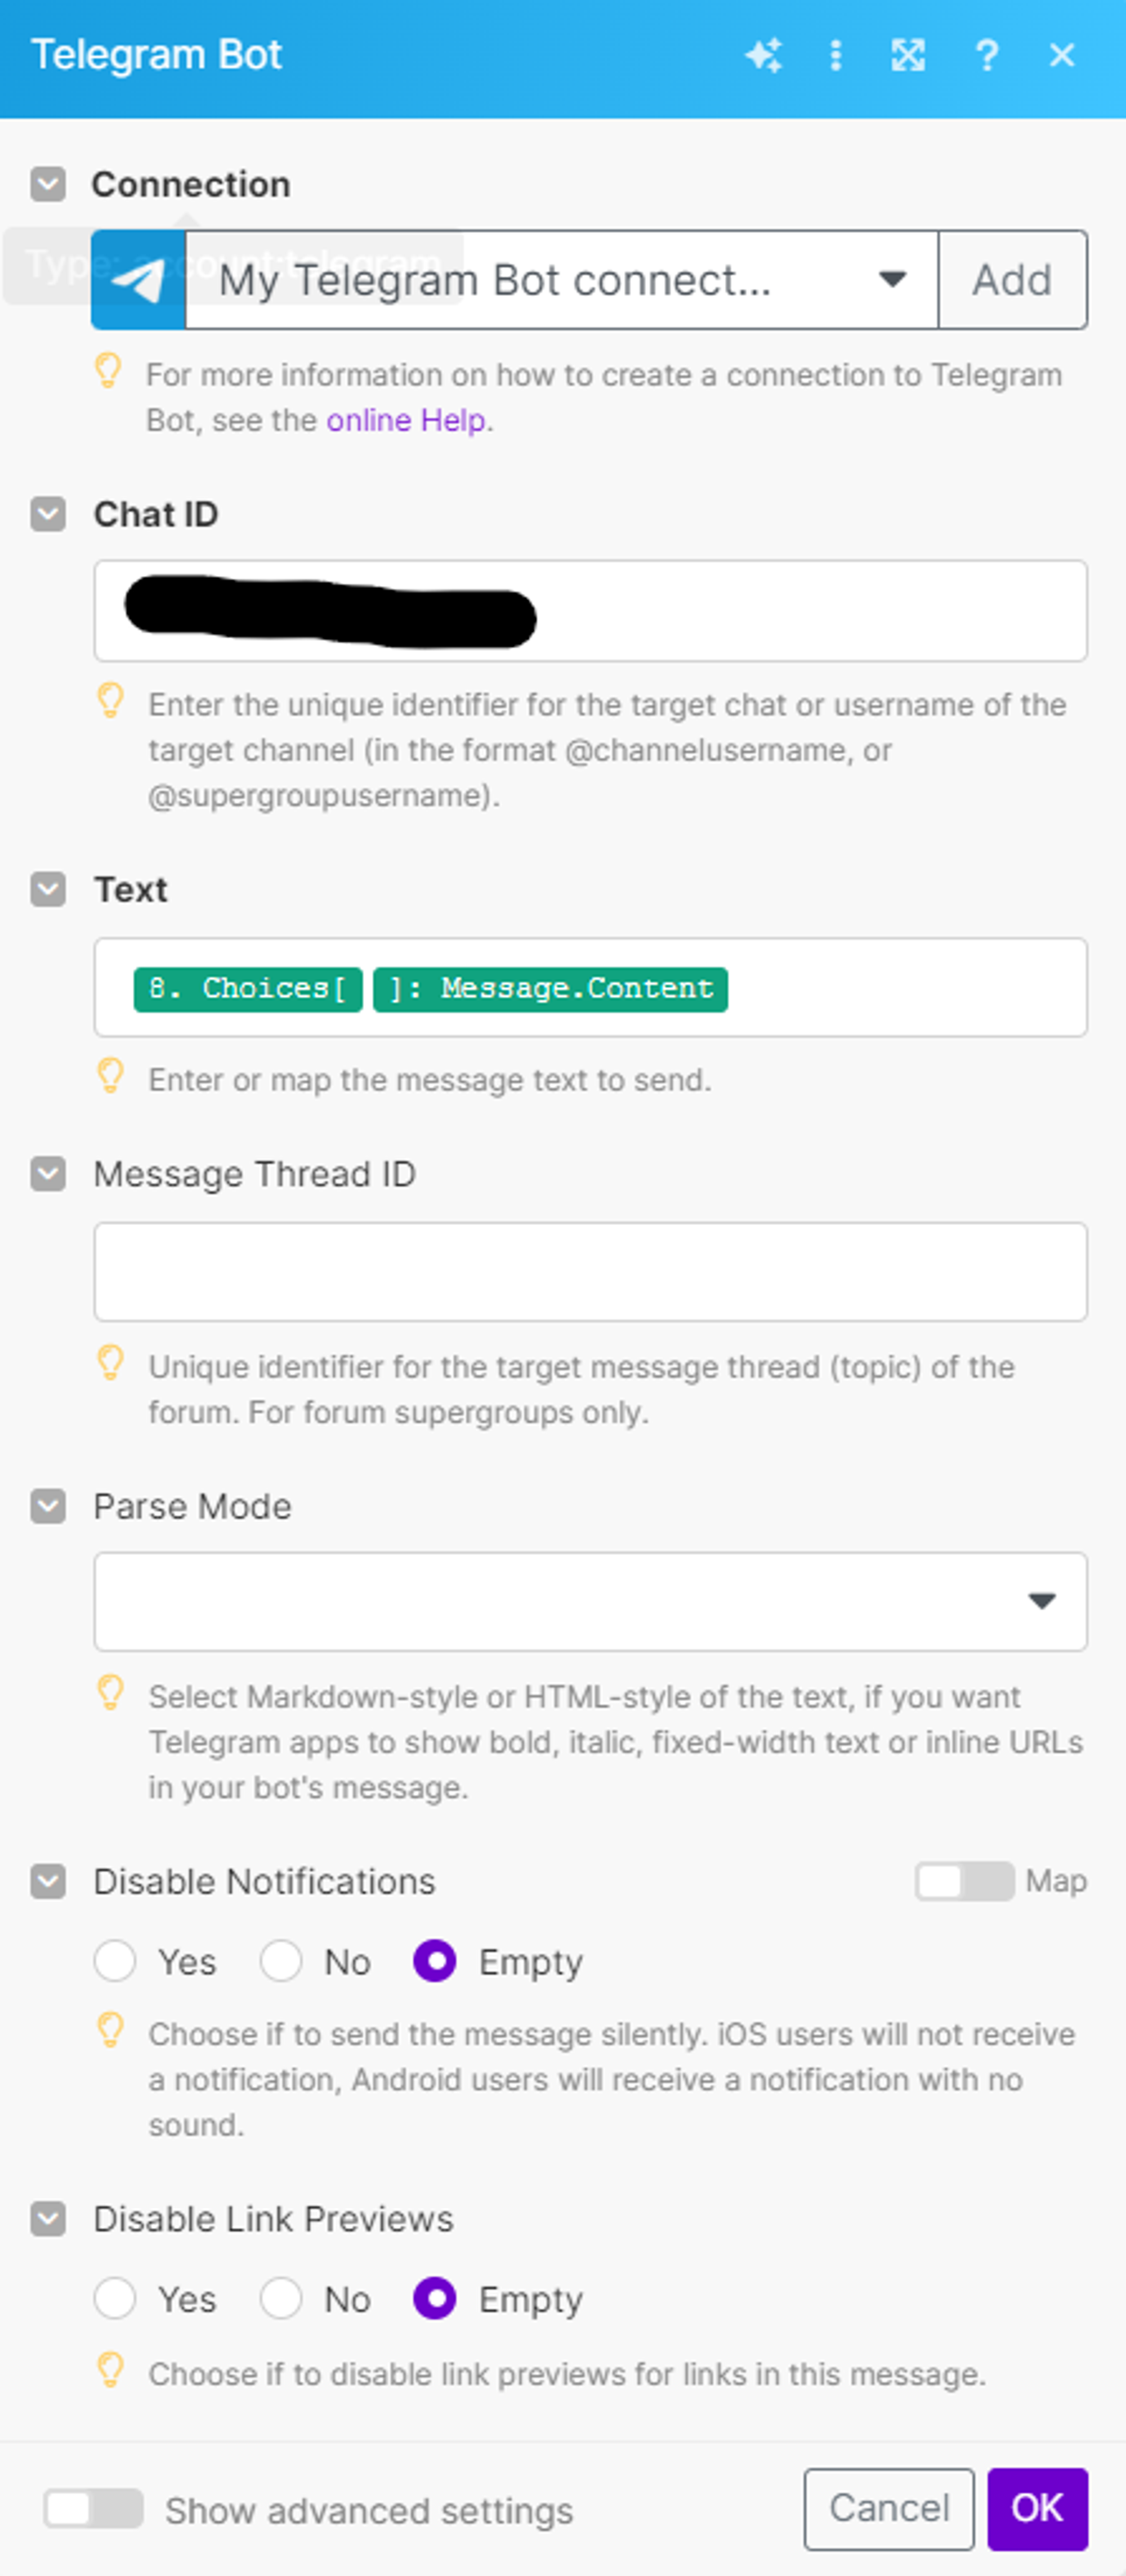Open the Parse Mode dropdown
This screenshot has height=2576, width=1126.
click(590, 1601)
